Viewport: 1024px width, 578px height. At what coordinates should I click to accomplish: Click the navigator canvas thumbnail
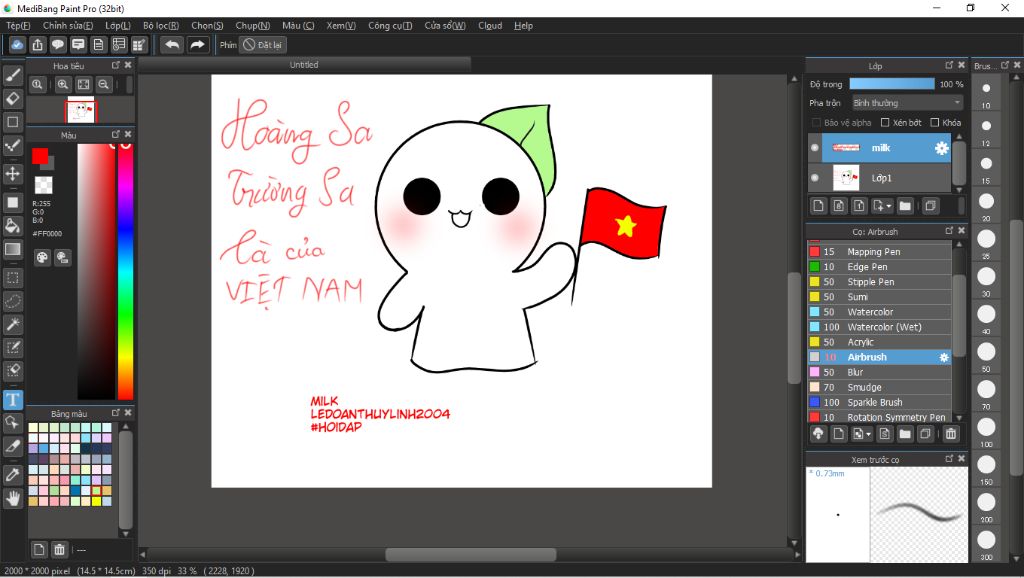[x=81, y=110]
